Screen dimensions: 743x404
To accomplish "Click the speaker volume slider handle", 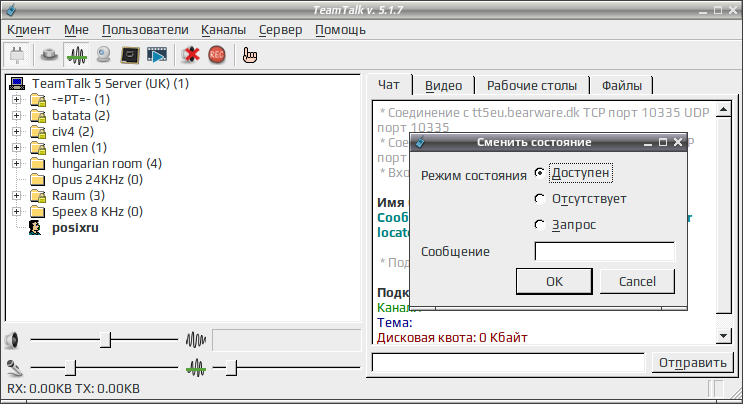I will [x=106, y=340].
